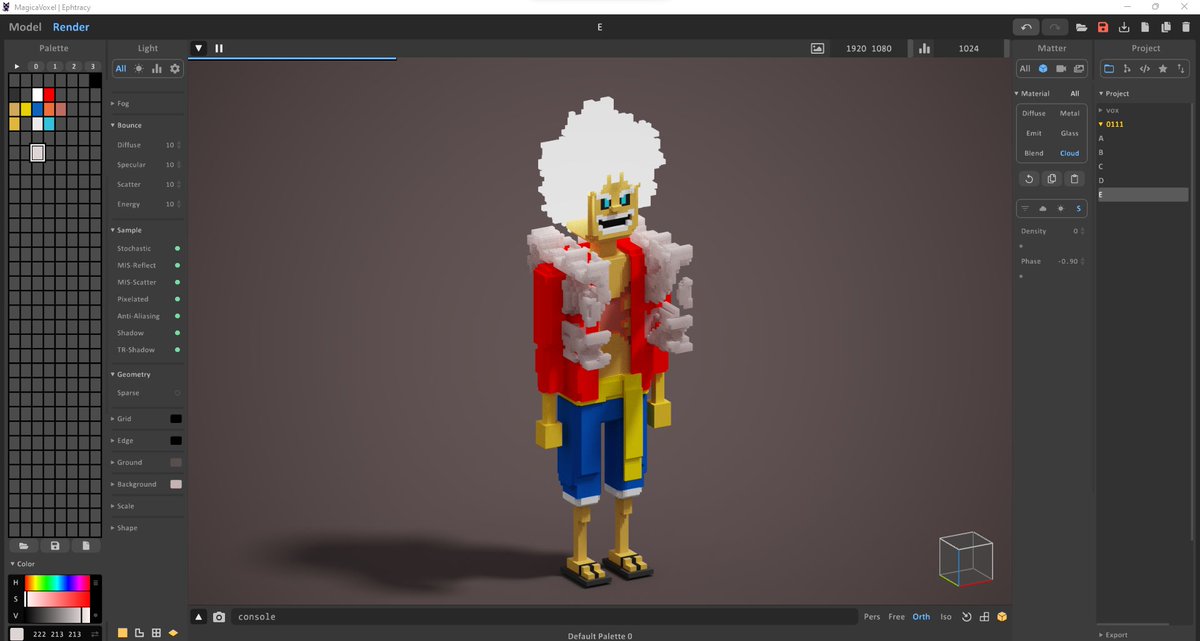Open the folder tab in Project panel

tap(1109, 69)
